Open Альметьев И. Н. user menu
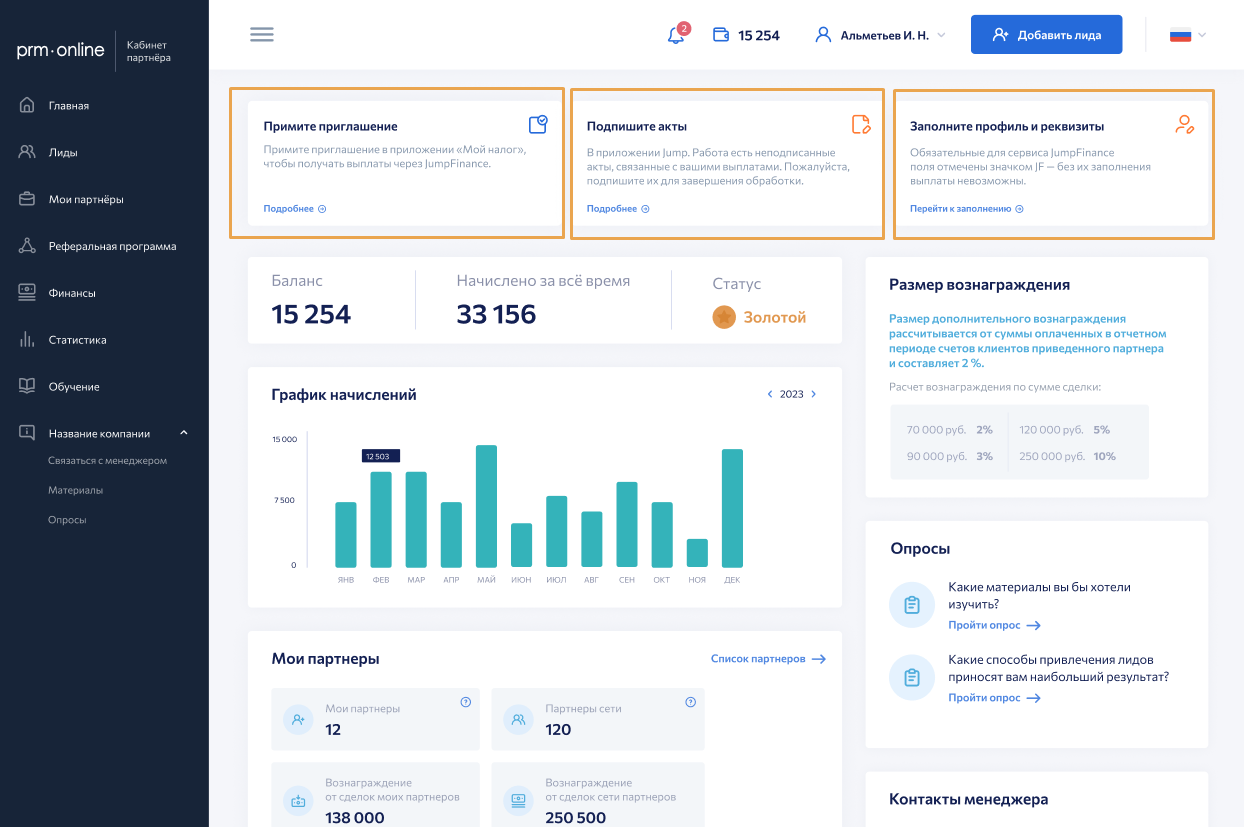1244x827 pixels. coord(873,35)
